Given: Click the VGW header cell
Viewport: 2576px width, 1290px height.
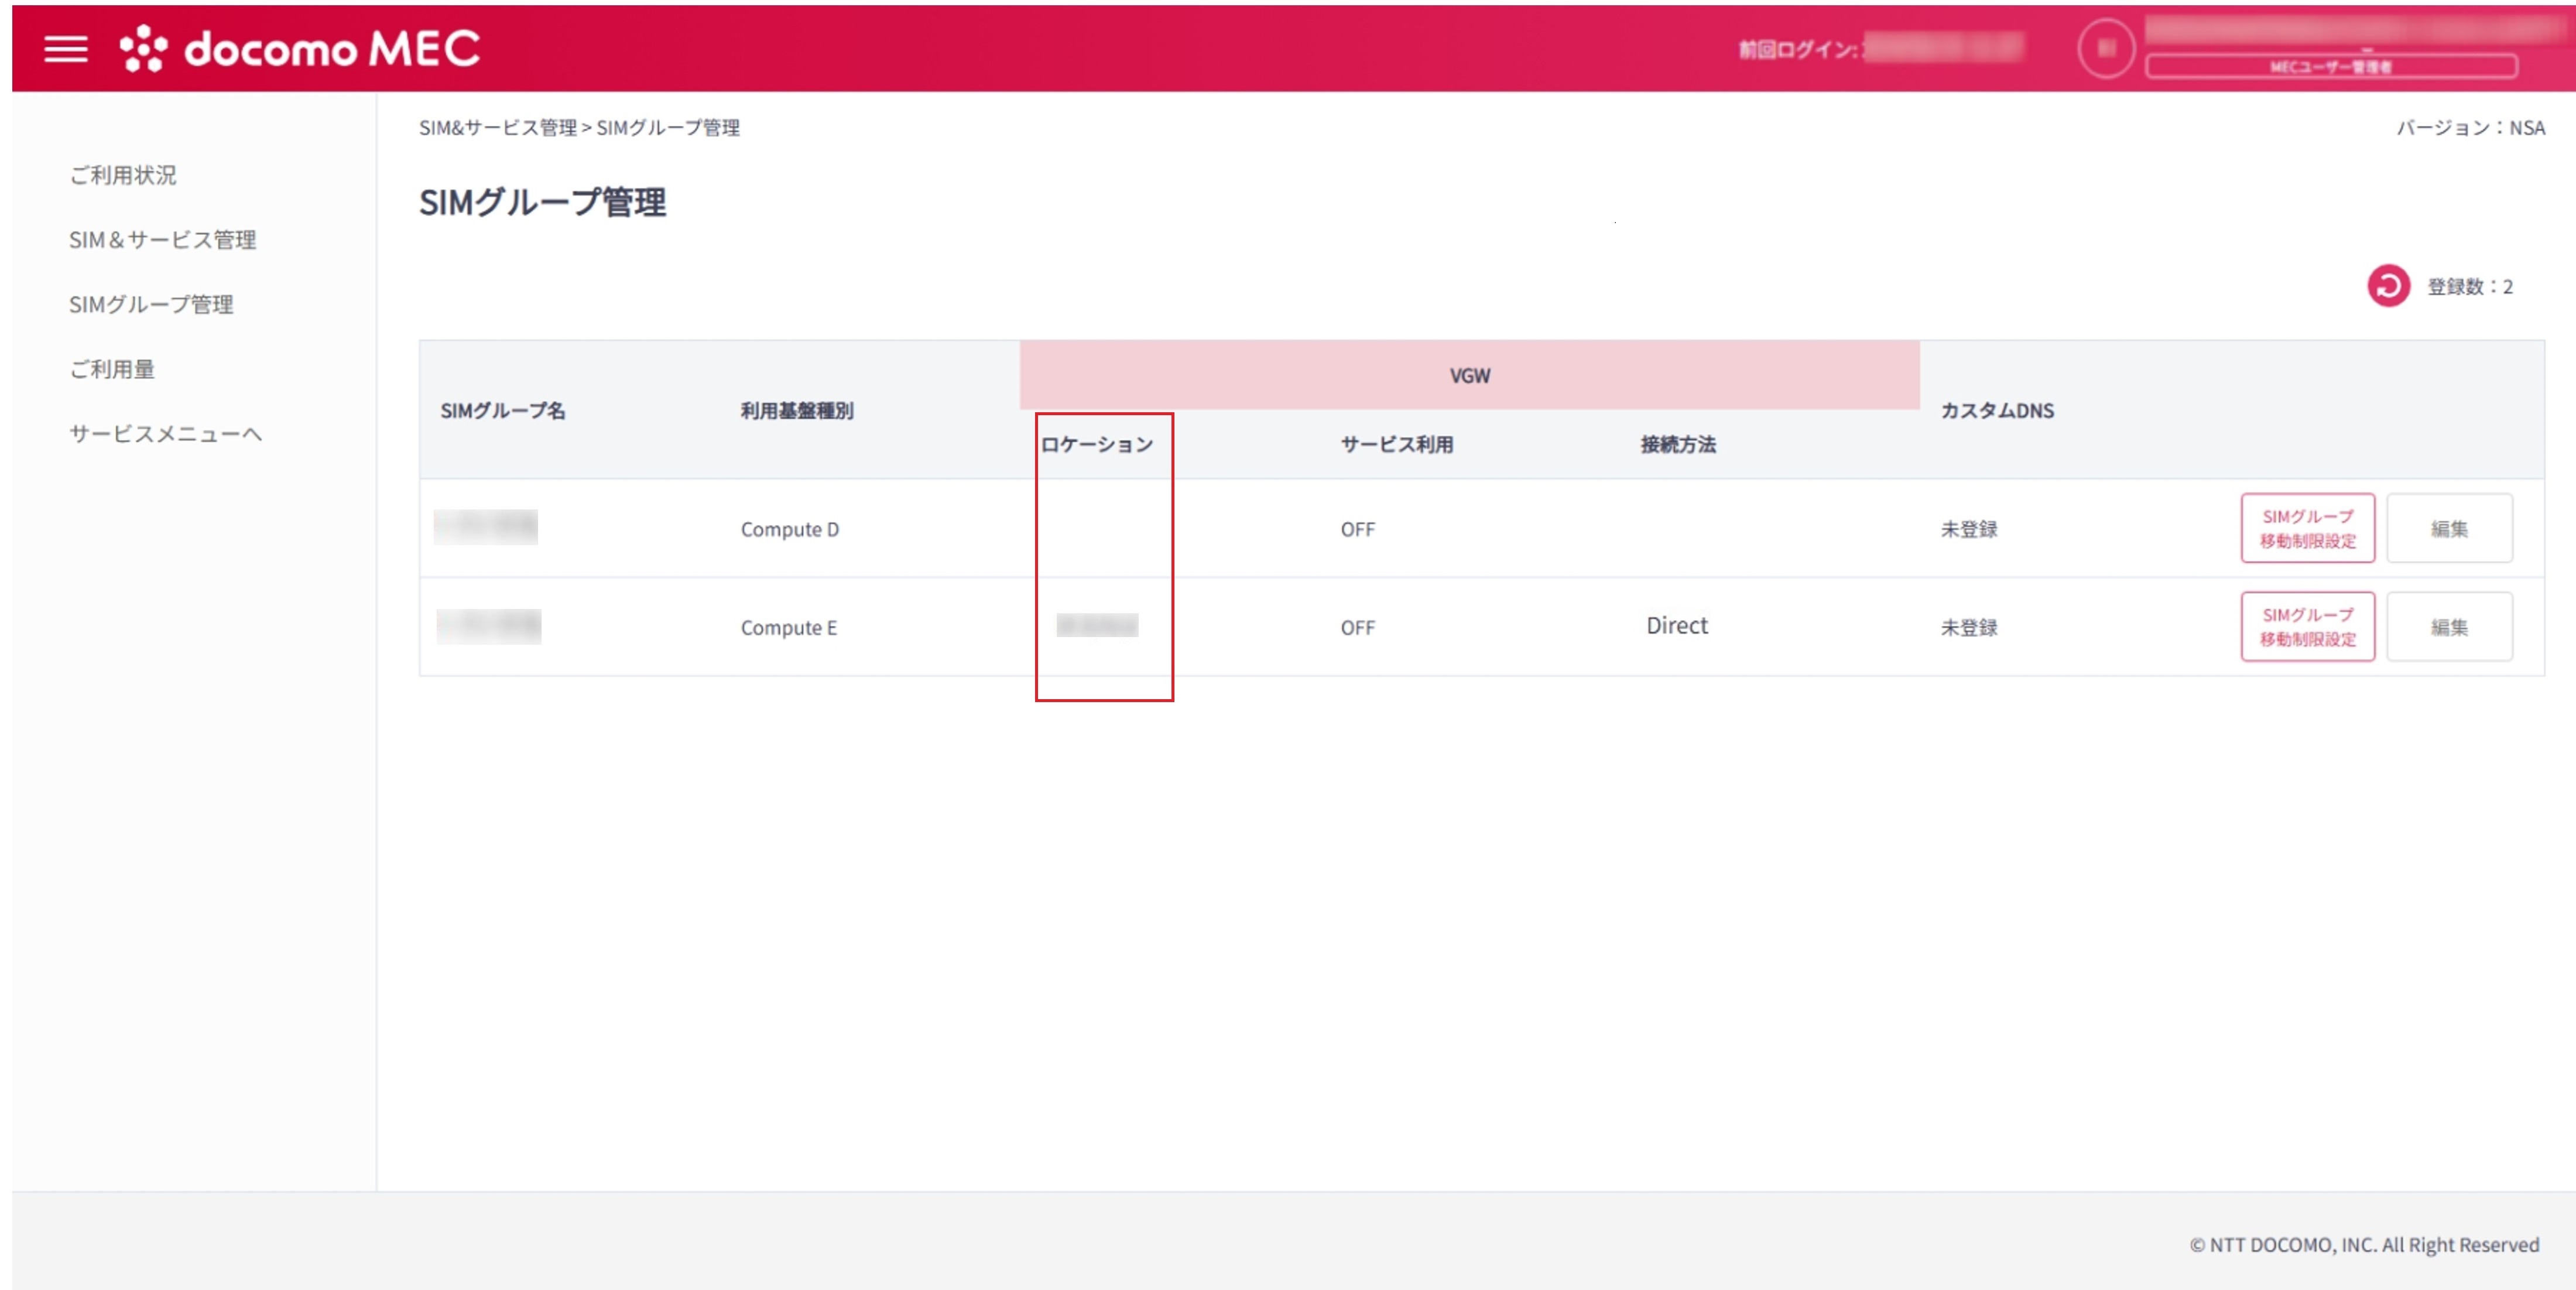Looking at the screenshot, I should click(1469, 376).
